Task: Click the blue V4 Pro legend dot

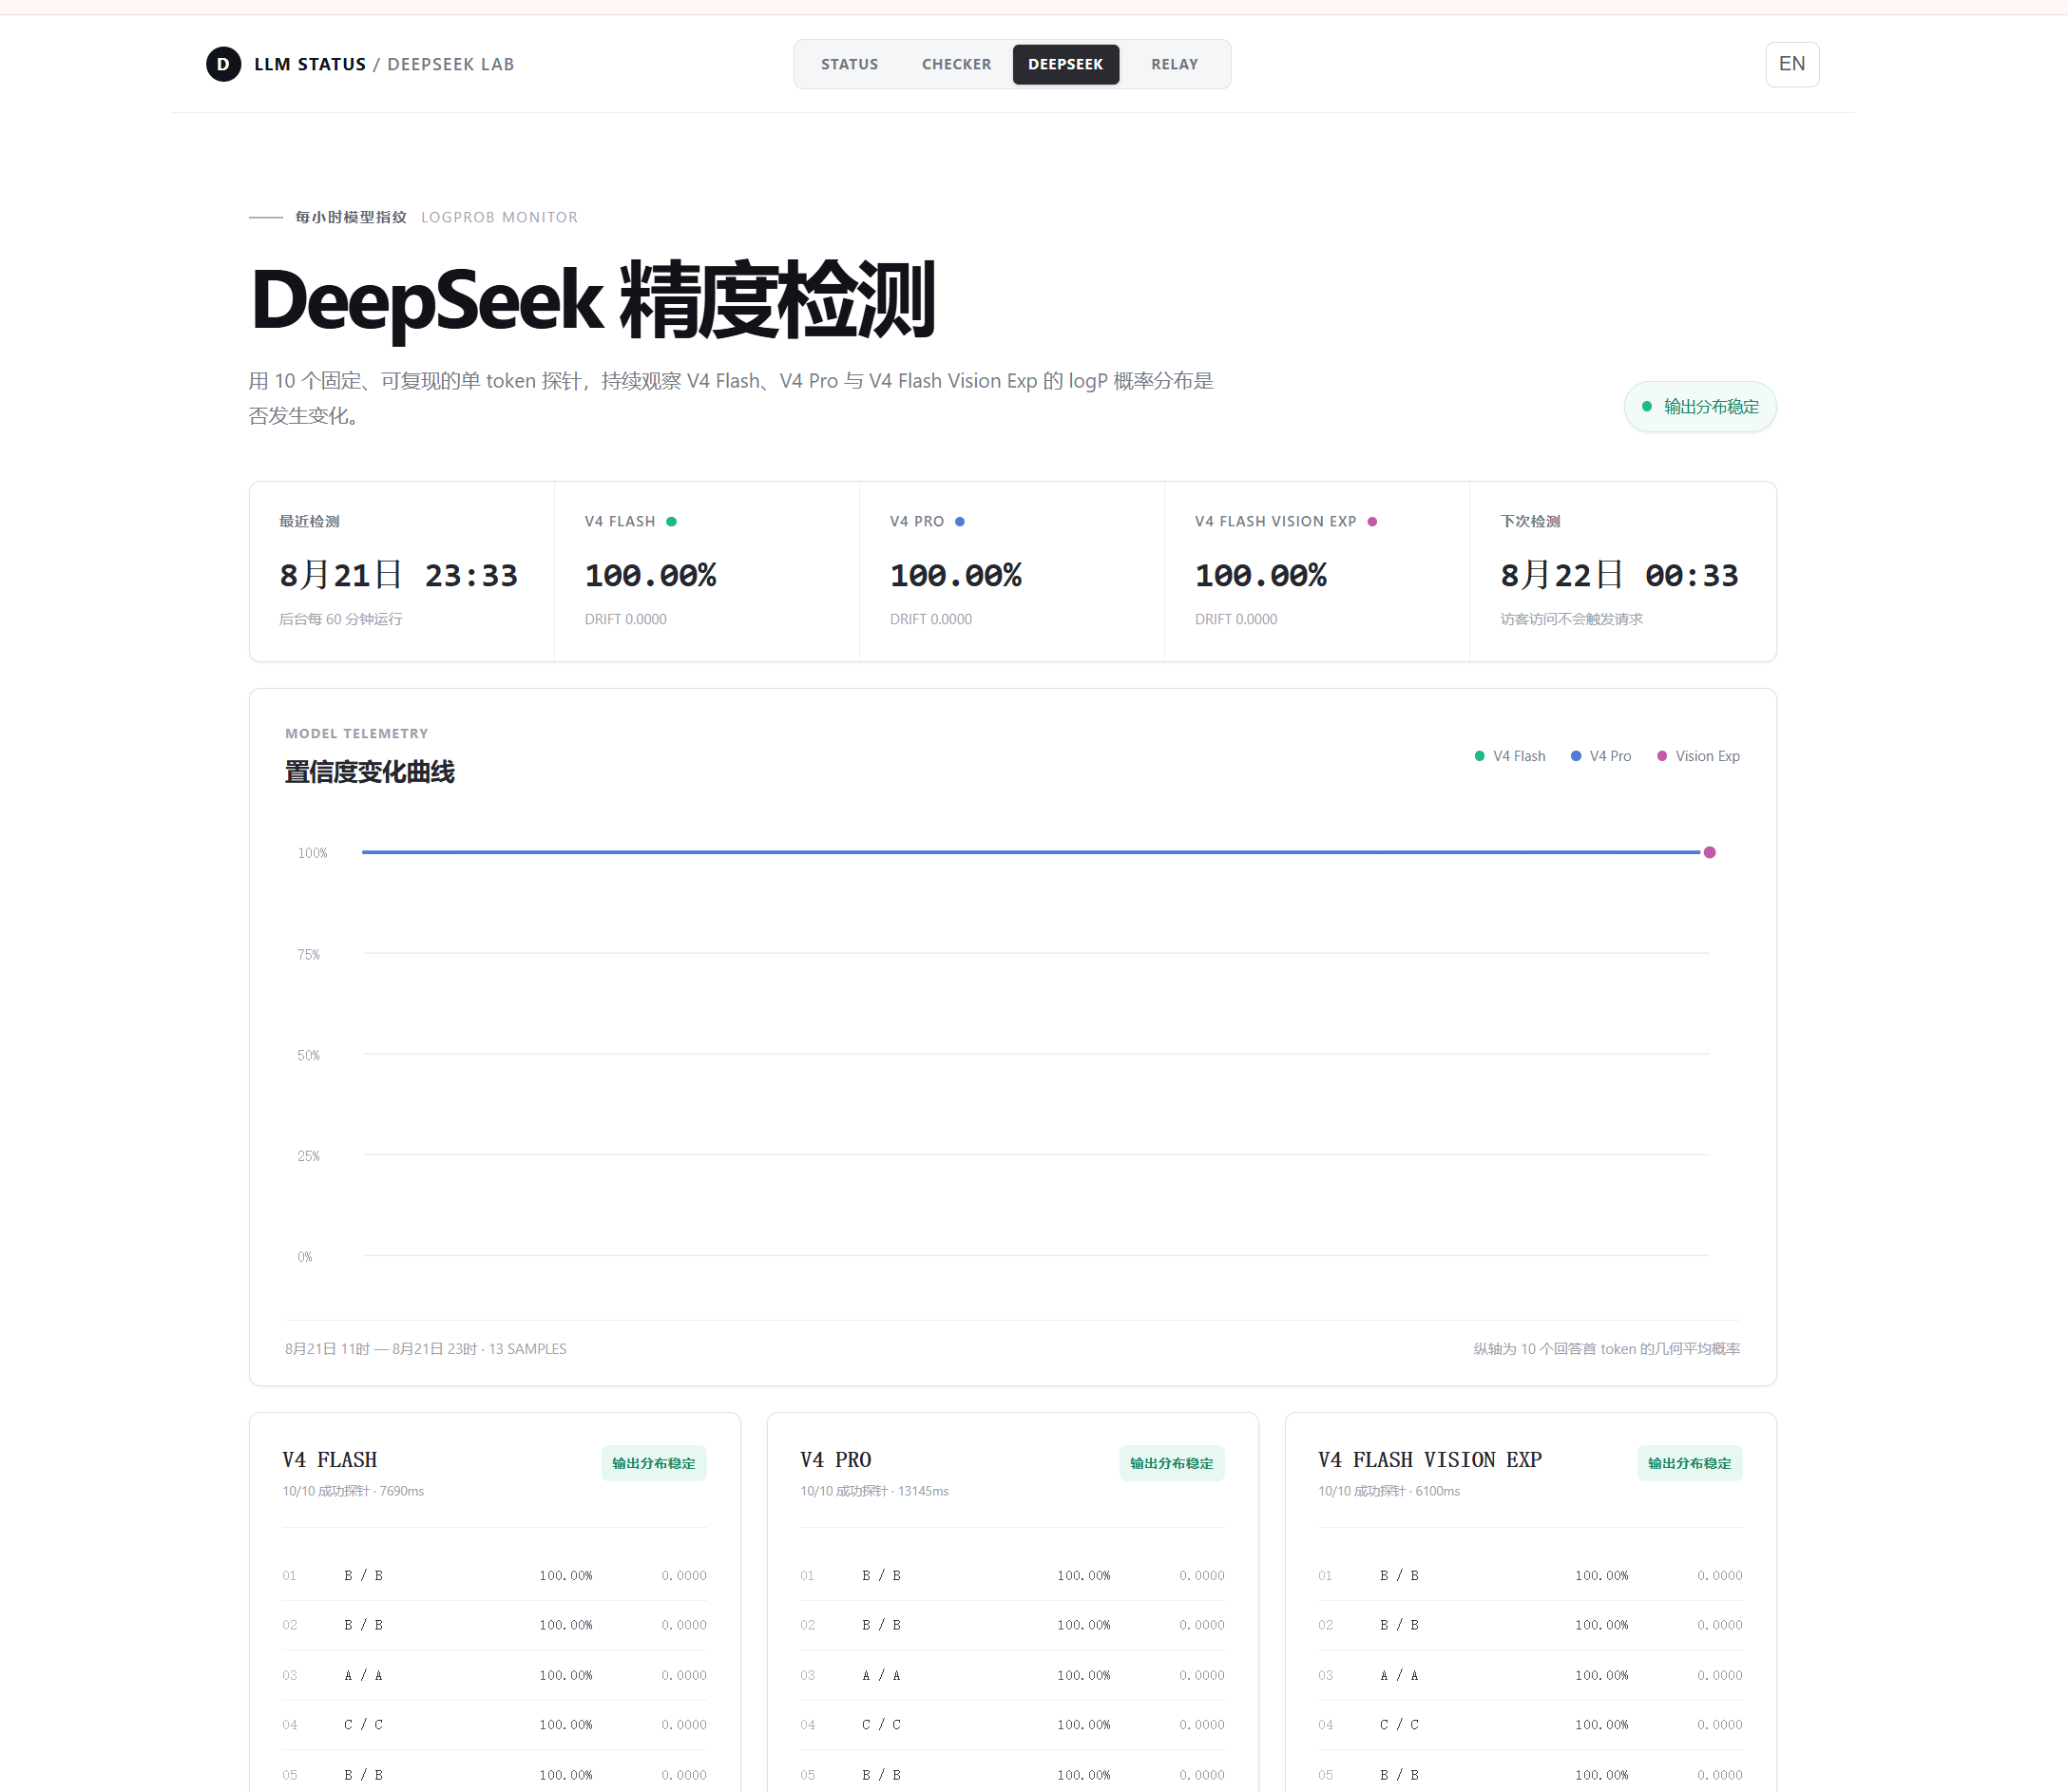Action: click(x=1576, y=756)
